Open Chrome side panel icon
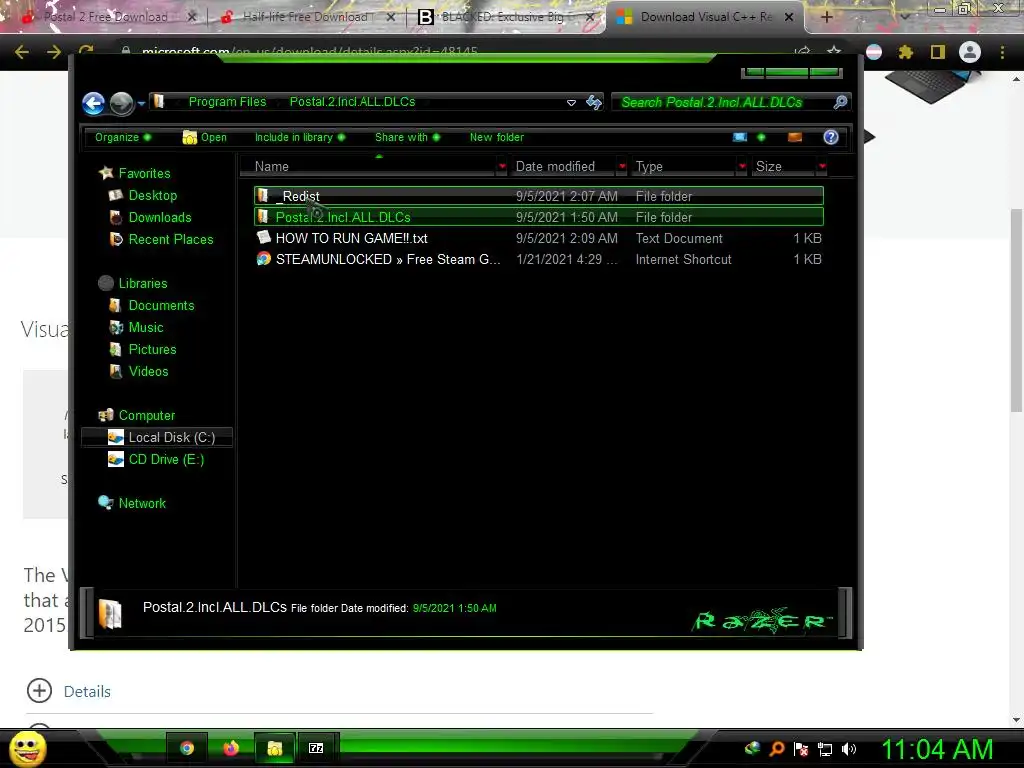This screenshot has height=768, width=1024. (x=938, y=52)
